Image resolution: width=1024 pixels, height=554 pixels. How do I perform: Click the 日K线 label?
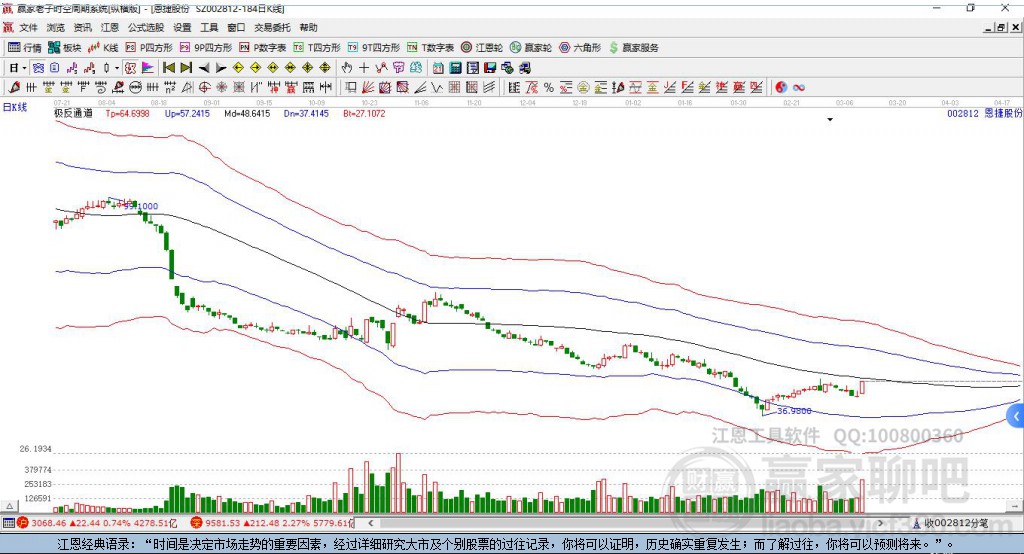(x=15, y=107)
